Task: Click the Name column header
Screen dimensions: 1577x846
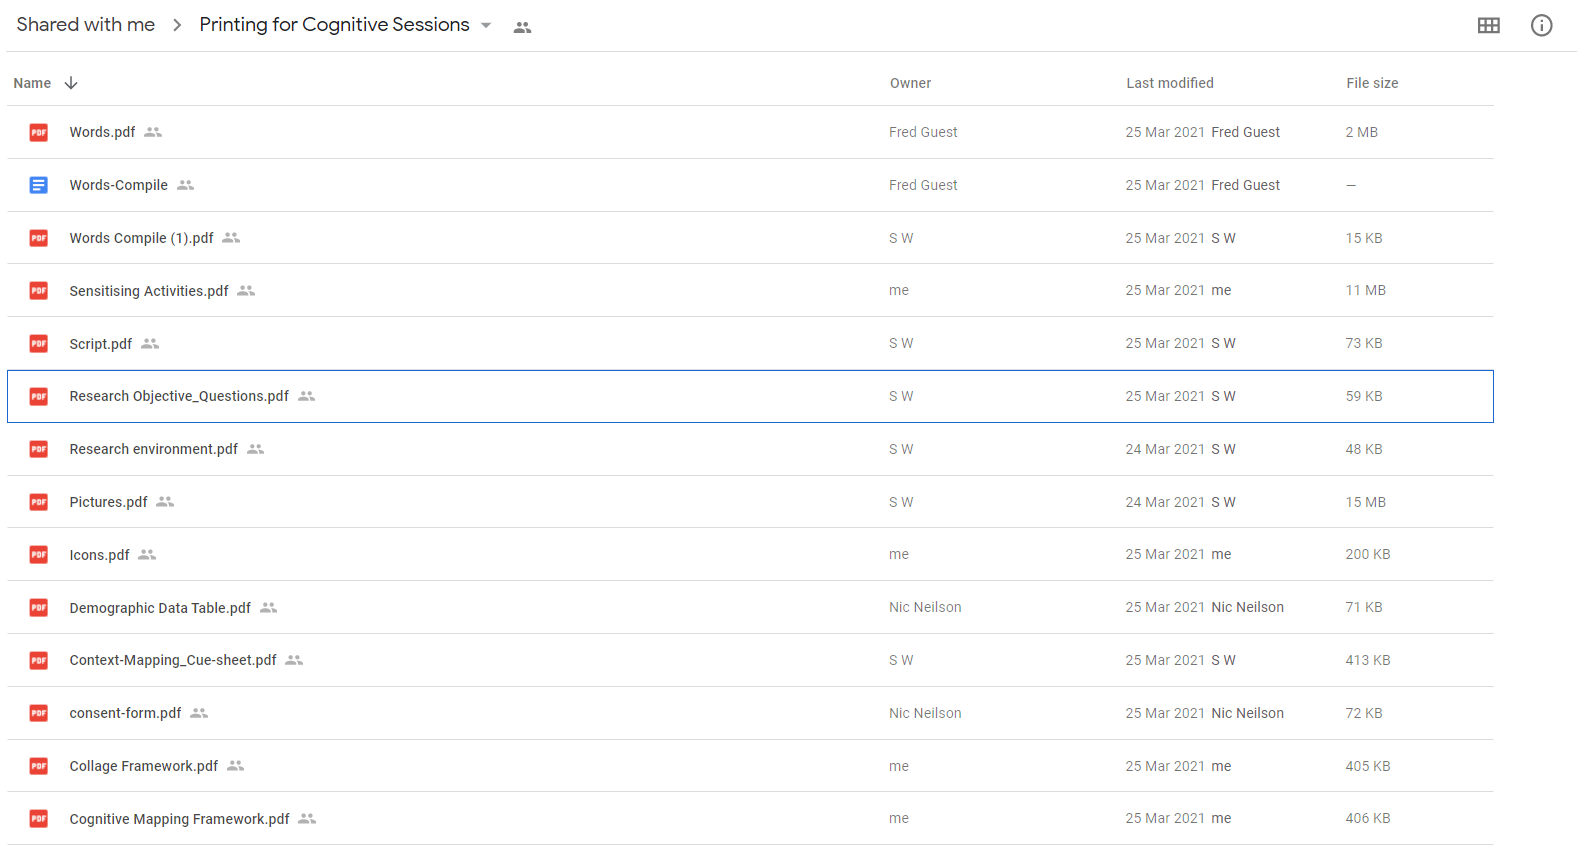Action: click(x=32, y=83)
